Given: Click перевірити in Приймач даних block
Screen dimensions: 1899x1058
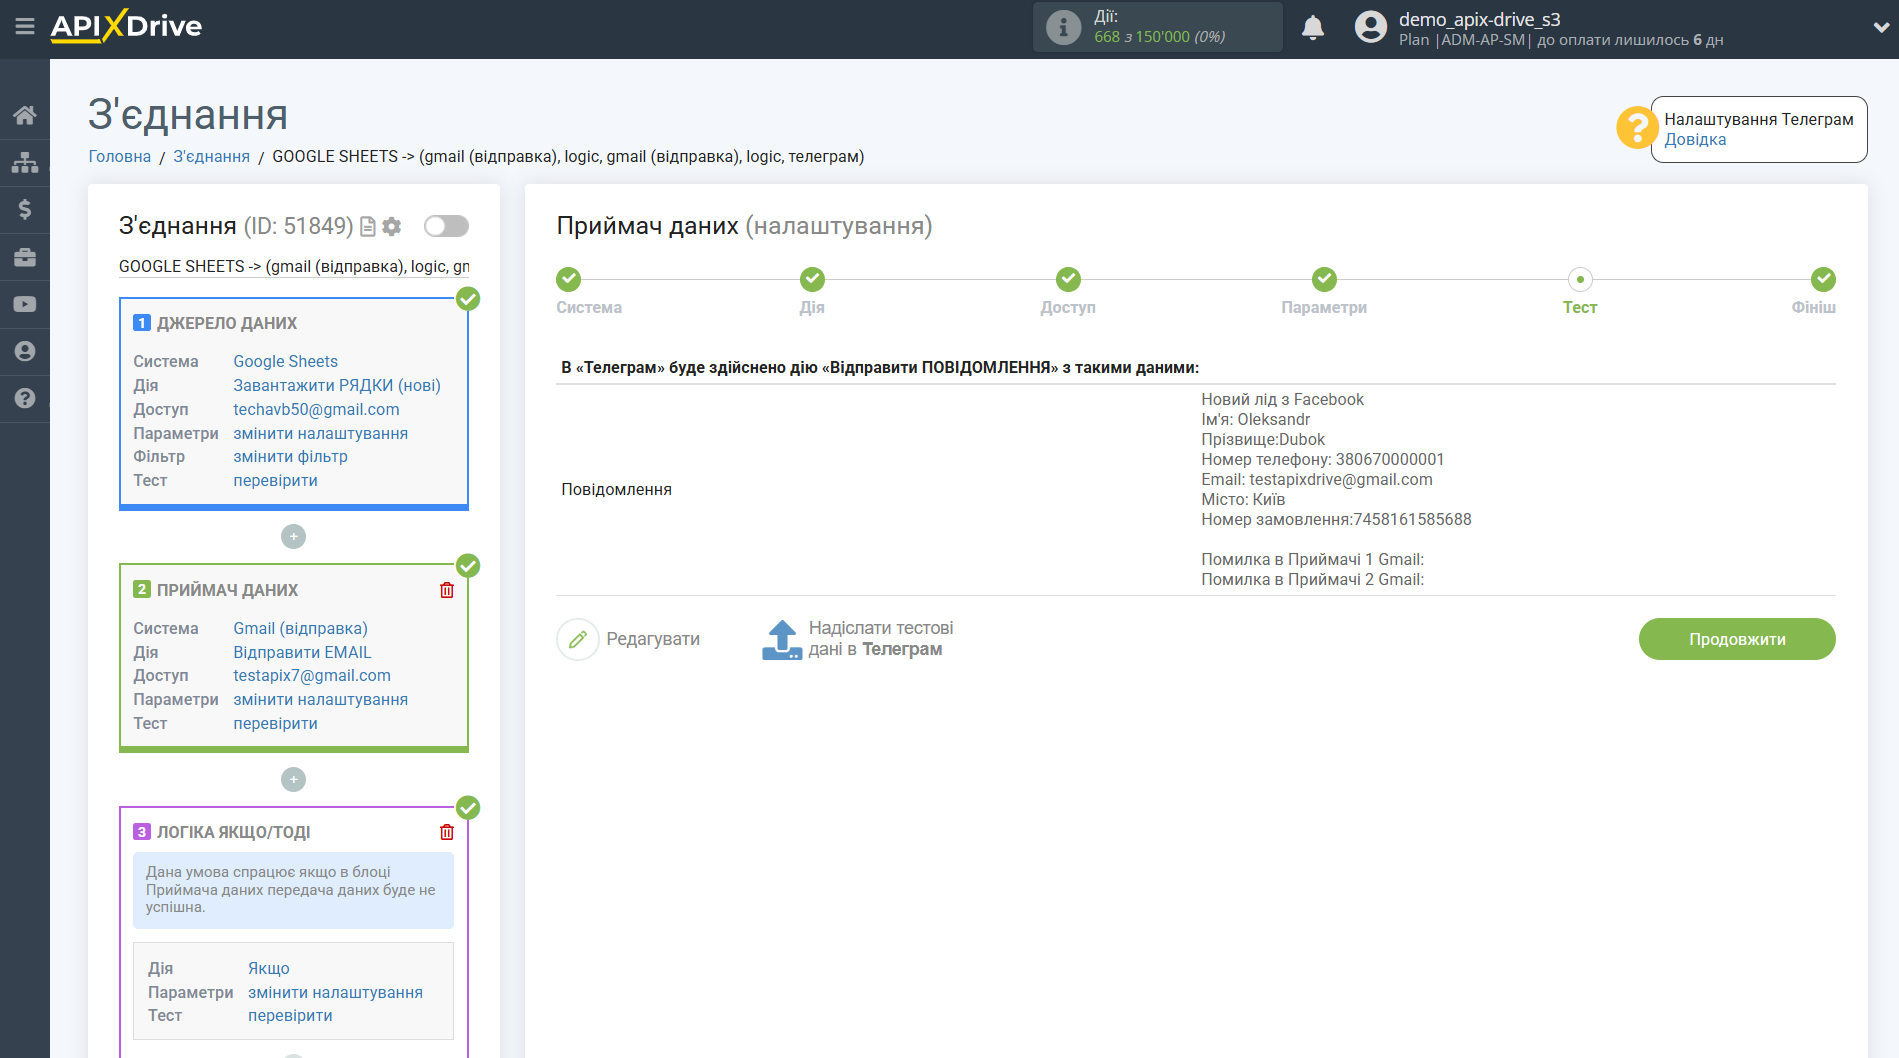Looking at the screenshot, I should tap(275, 723).
